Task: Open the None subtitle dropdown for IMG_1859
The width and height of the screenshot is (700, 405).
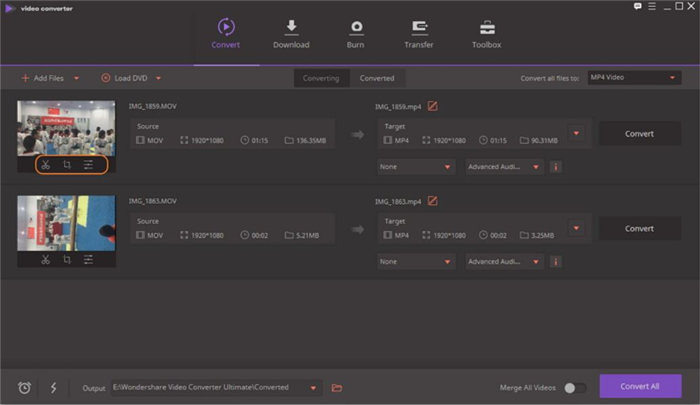Action: pos(416,167)
